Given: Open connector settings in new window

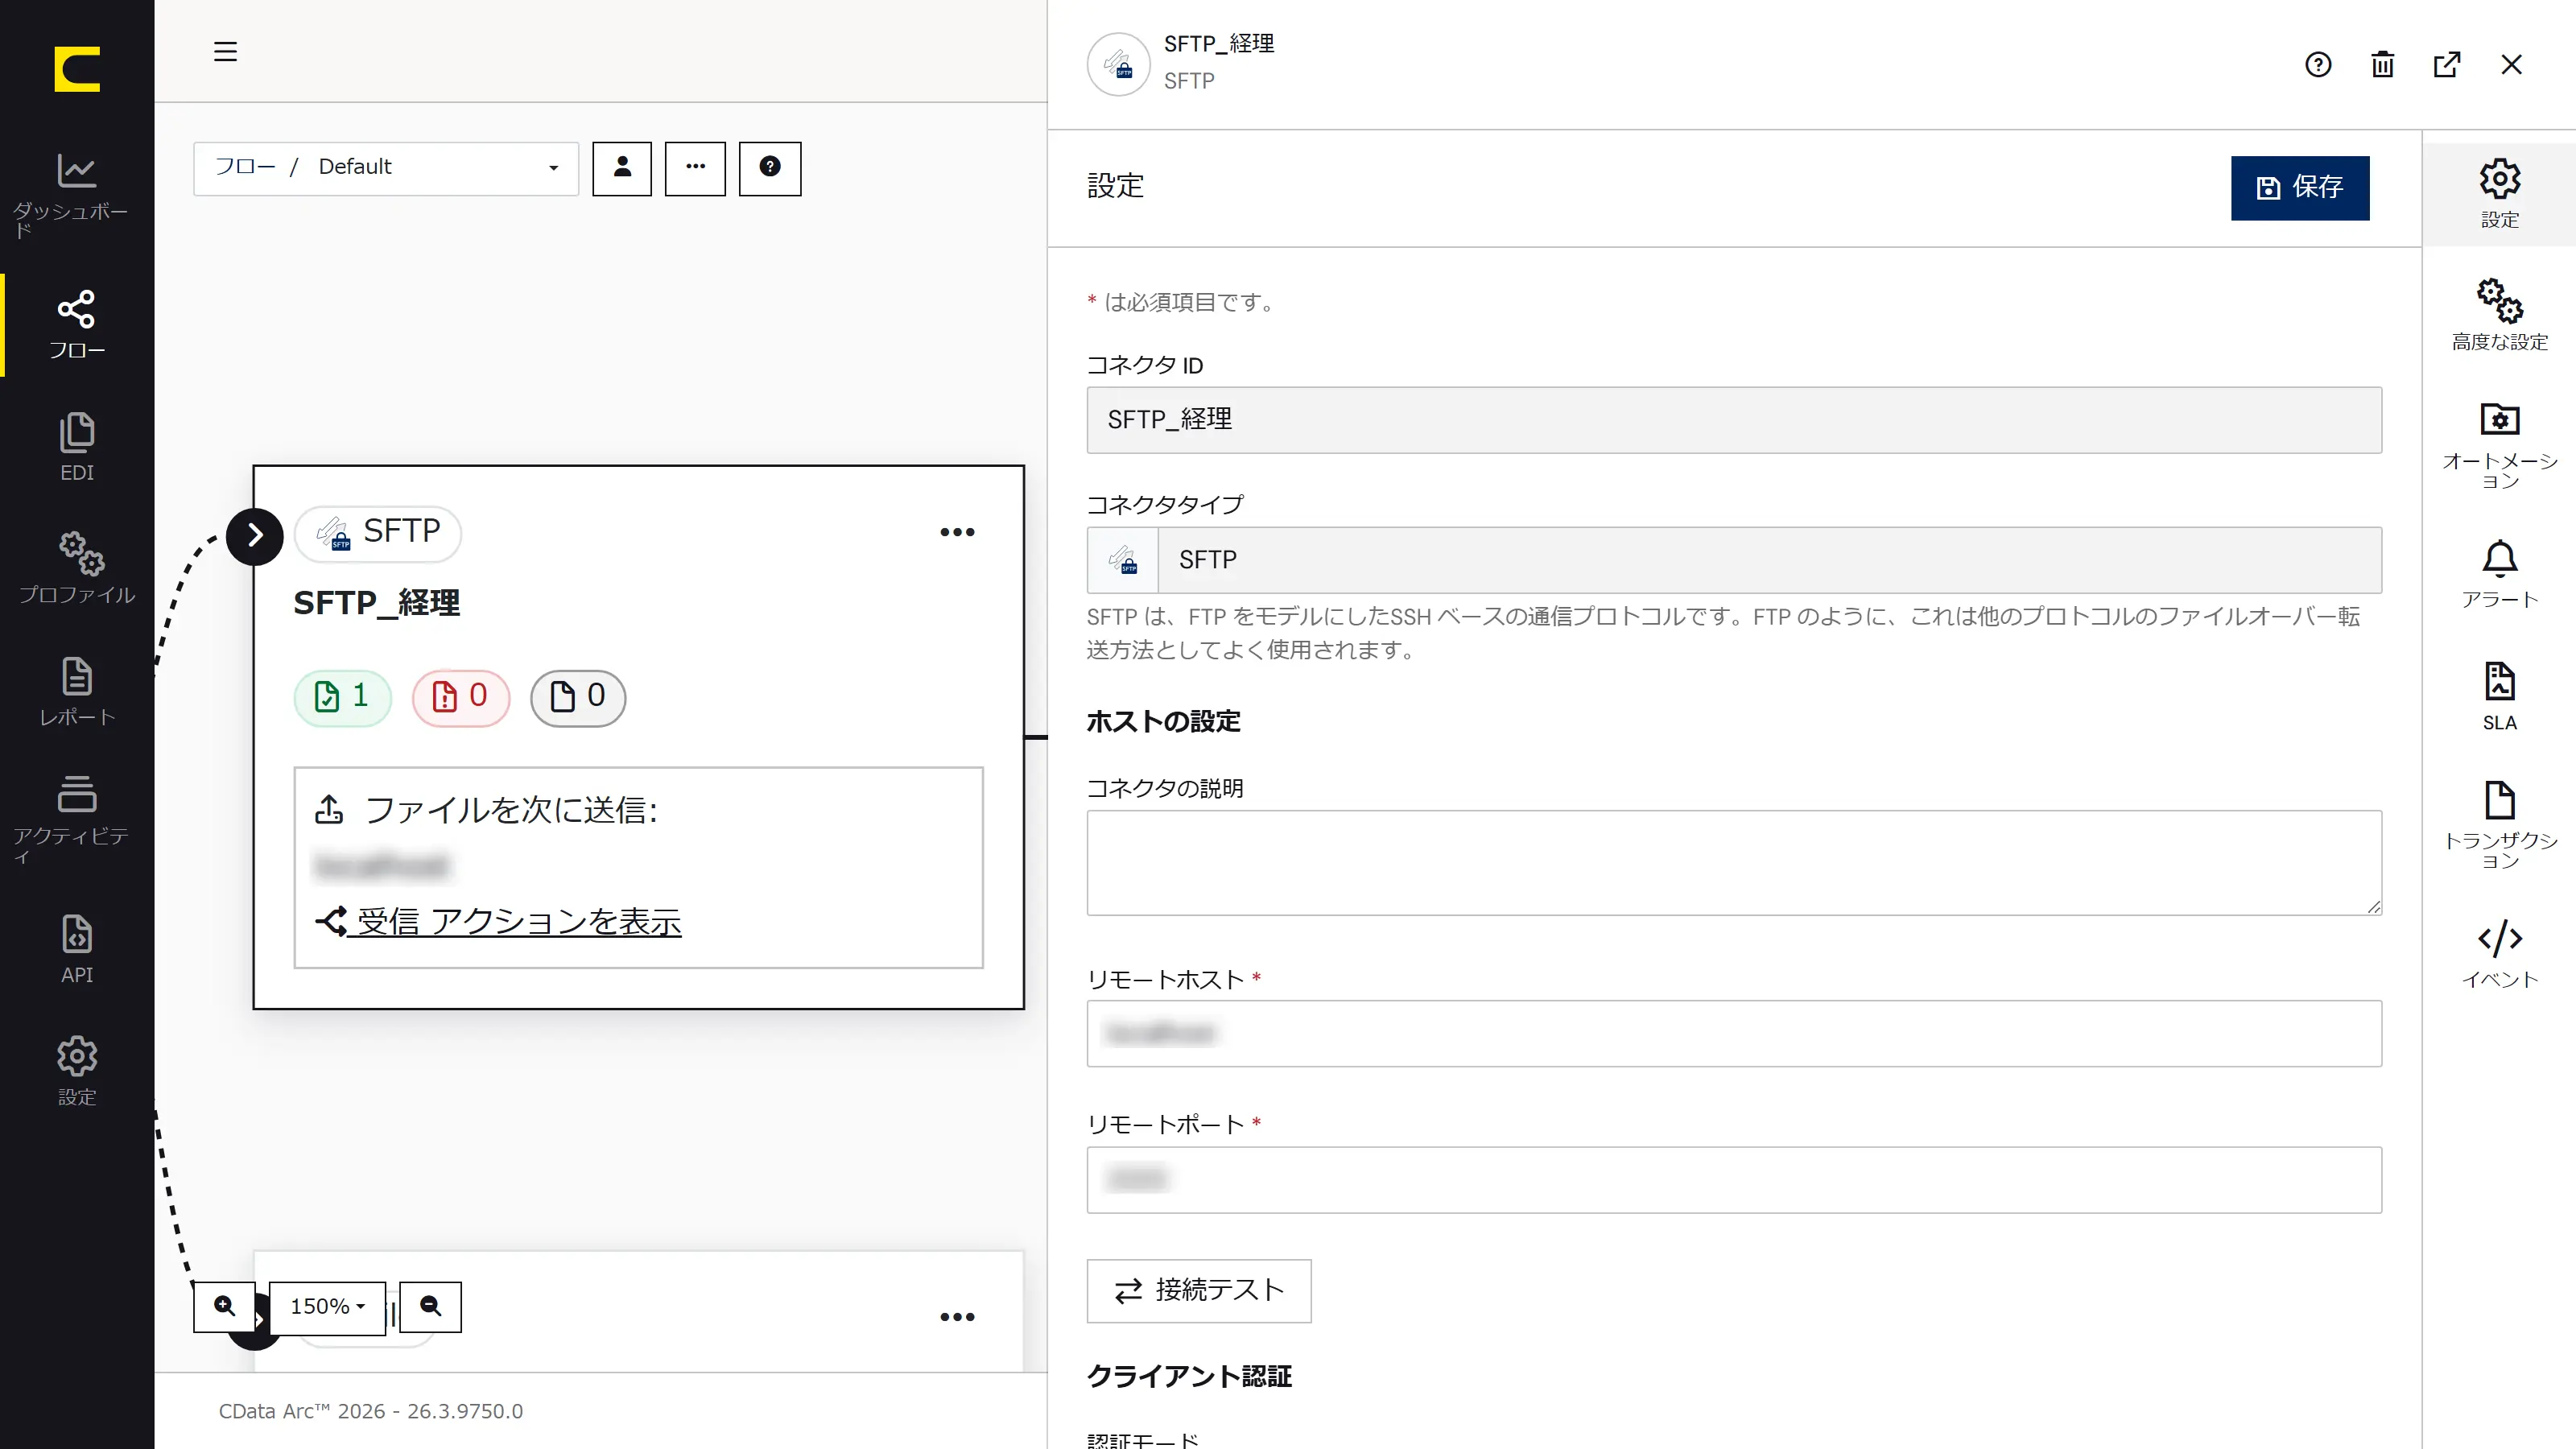Looking at the screenshot, I should click(2447, 65).
